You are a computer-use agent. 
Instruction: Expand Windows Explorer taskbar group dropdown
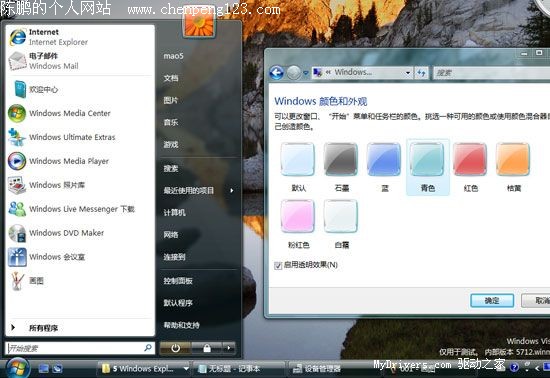click(186, 369)
